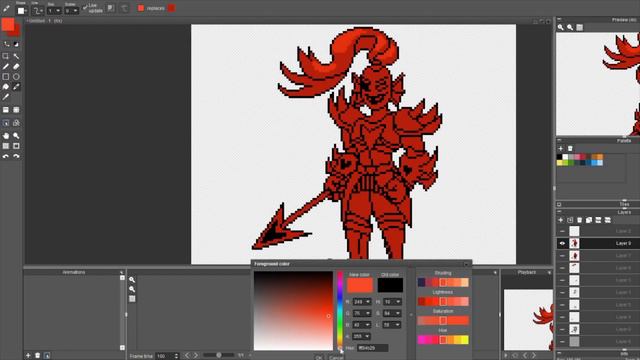Expand the Tiles panel header
The image size is (640, 360).
(x=560, y=204)
